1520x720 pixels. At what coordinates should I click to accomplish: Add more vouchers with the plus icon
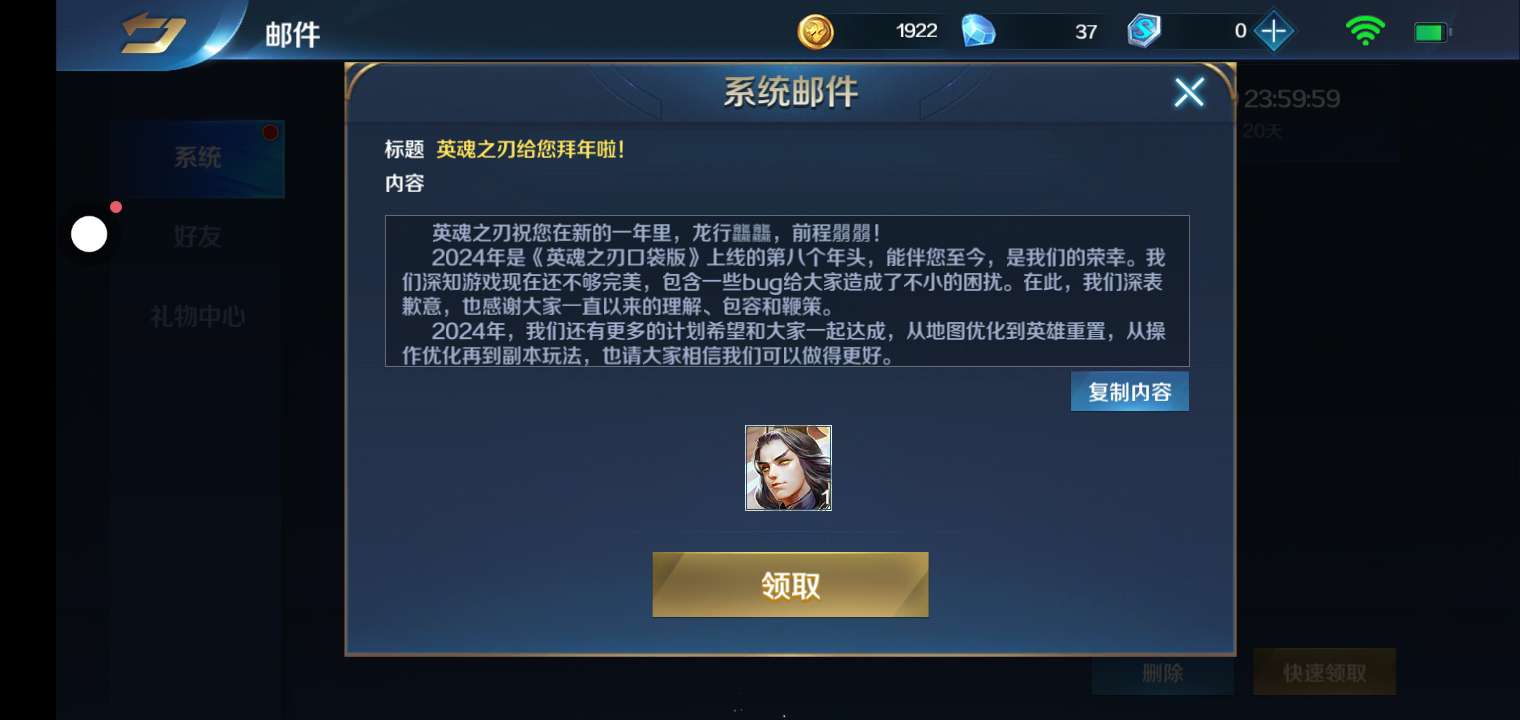point(1273,31)
